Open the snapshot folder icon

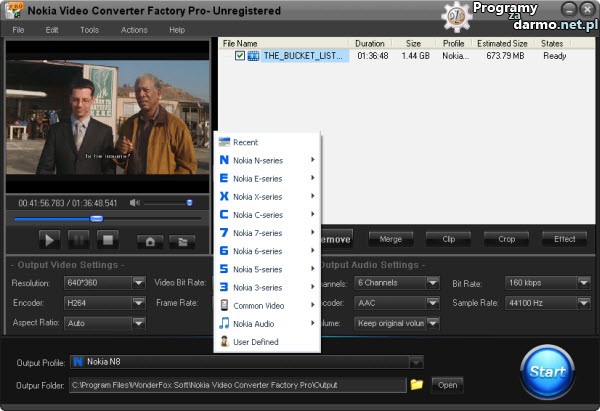181,241
